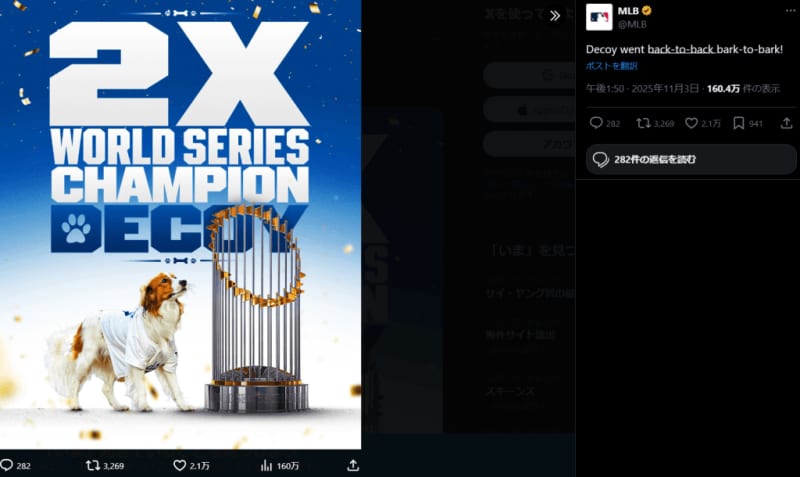Repost using the 3,269 retweet icon in the post panel
The height and width of the screenshot is (477, 800).
point(643,123)
